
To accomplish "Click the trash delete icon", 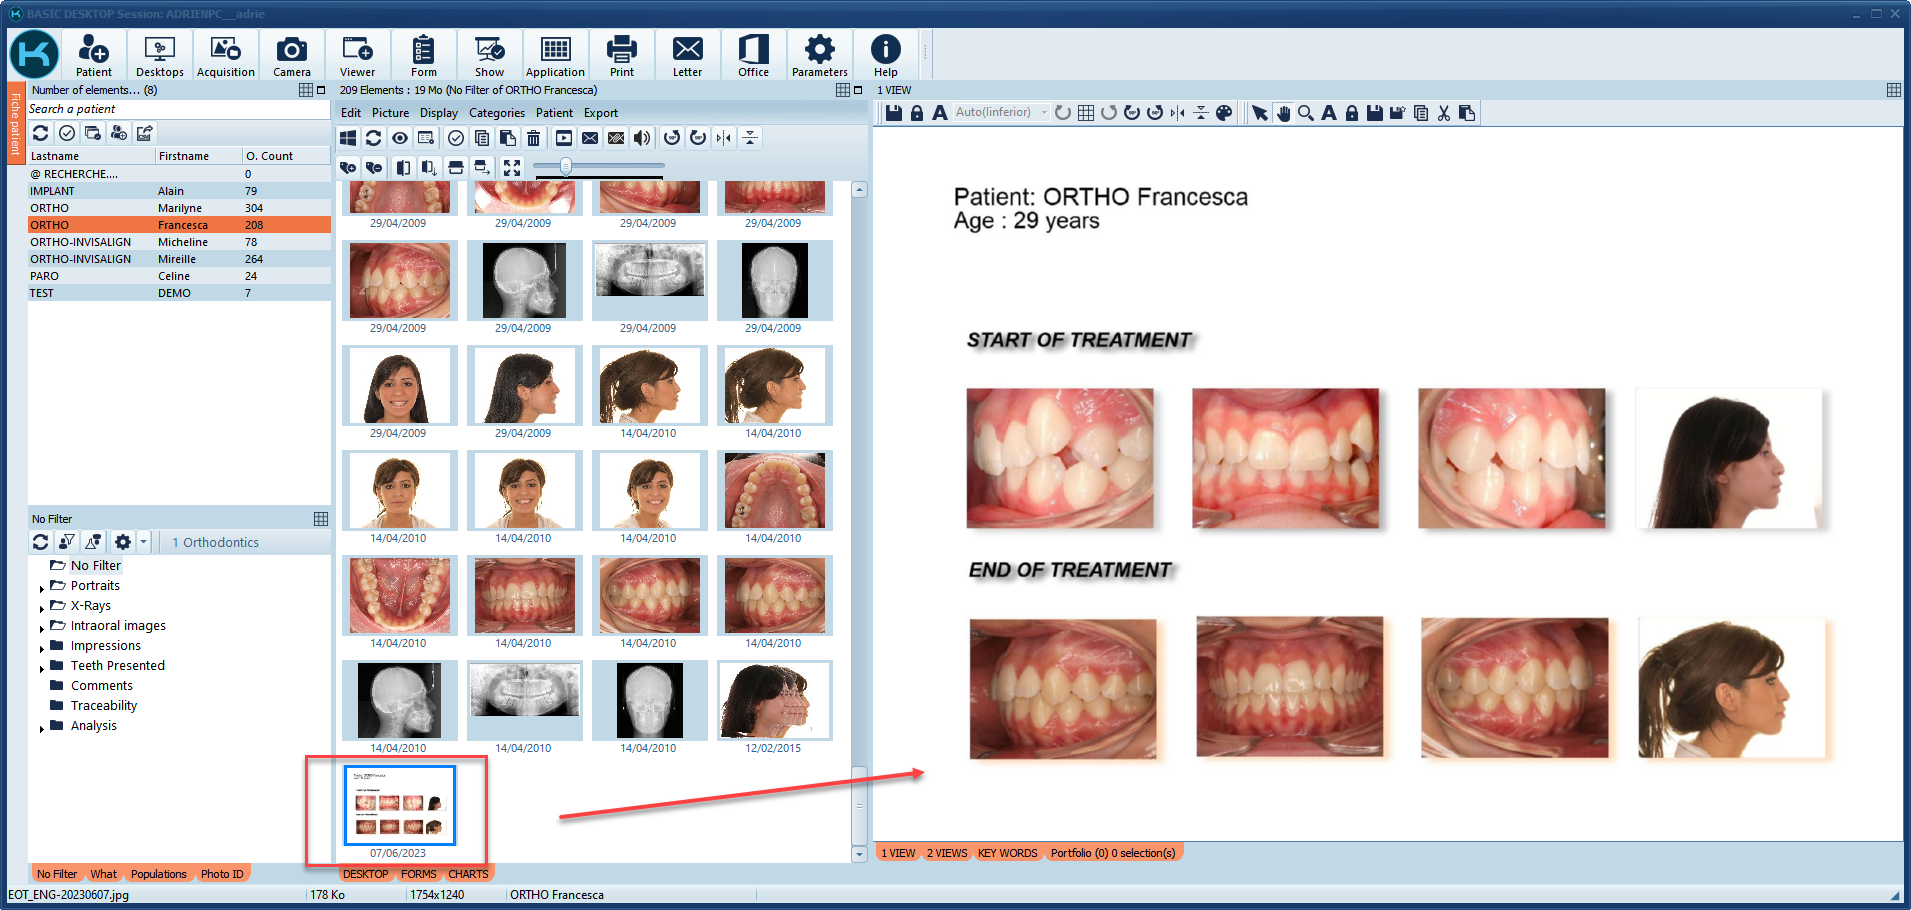I will click(534, 138).
